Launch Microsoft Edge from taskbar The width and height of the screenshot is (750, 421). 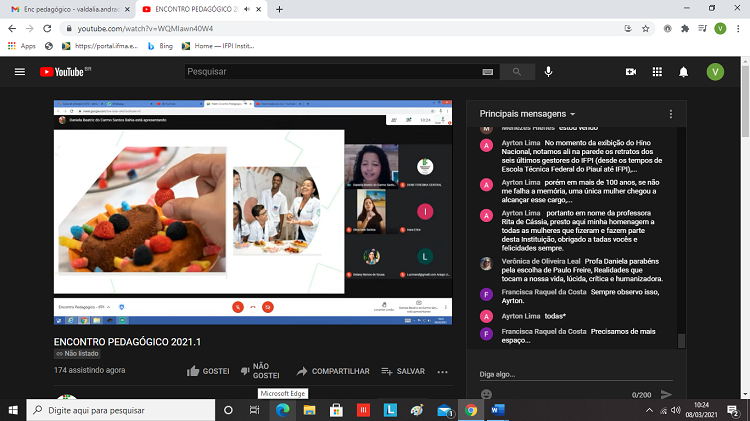click(282, 410)
